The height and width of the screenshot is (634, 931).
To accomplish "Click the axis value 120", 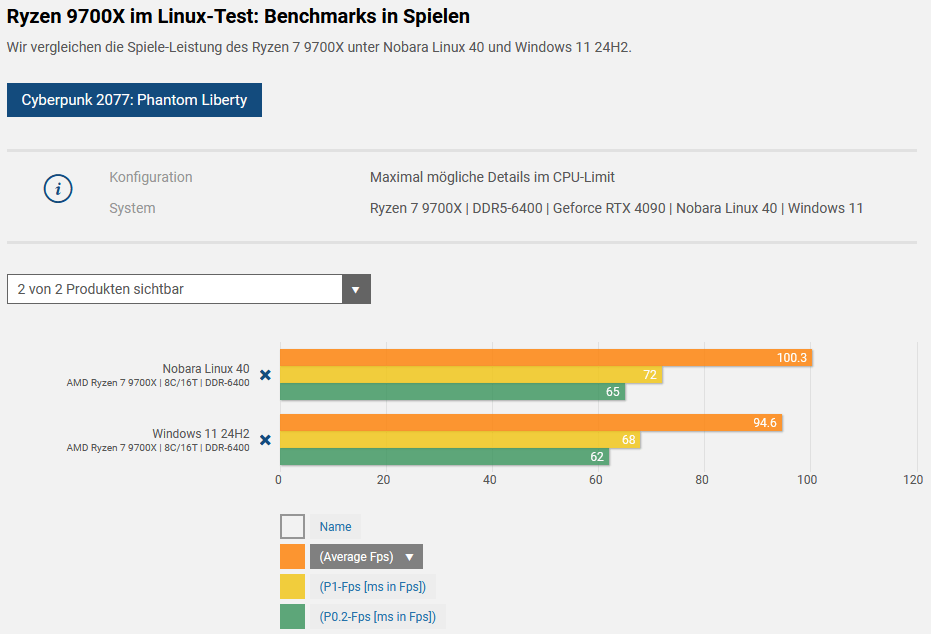I will click(913, 480).
